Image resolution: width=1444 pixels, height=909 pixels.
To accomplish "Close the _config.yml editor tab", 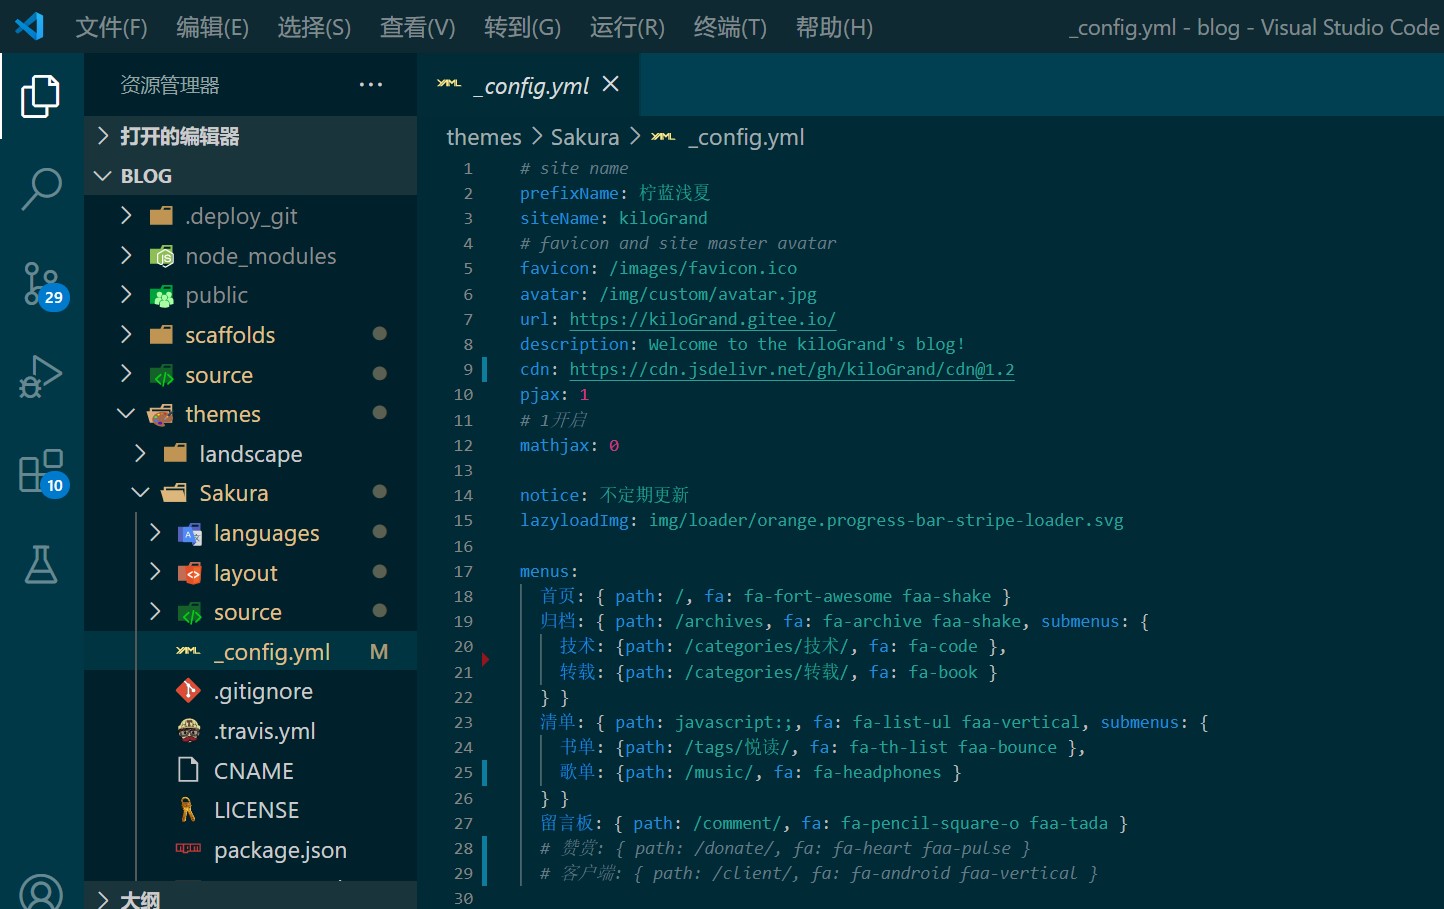I will coord(610,85).
